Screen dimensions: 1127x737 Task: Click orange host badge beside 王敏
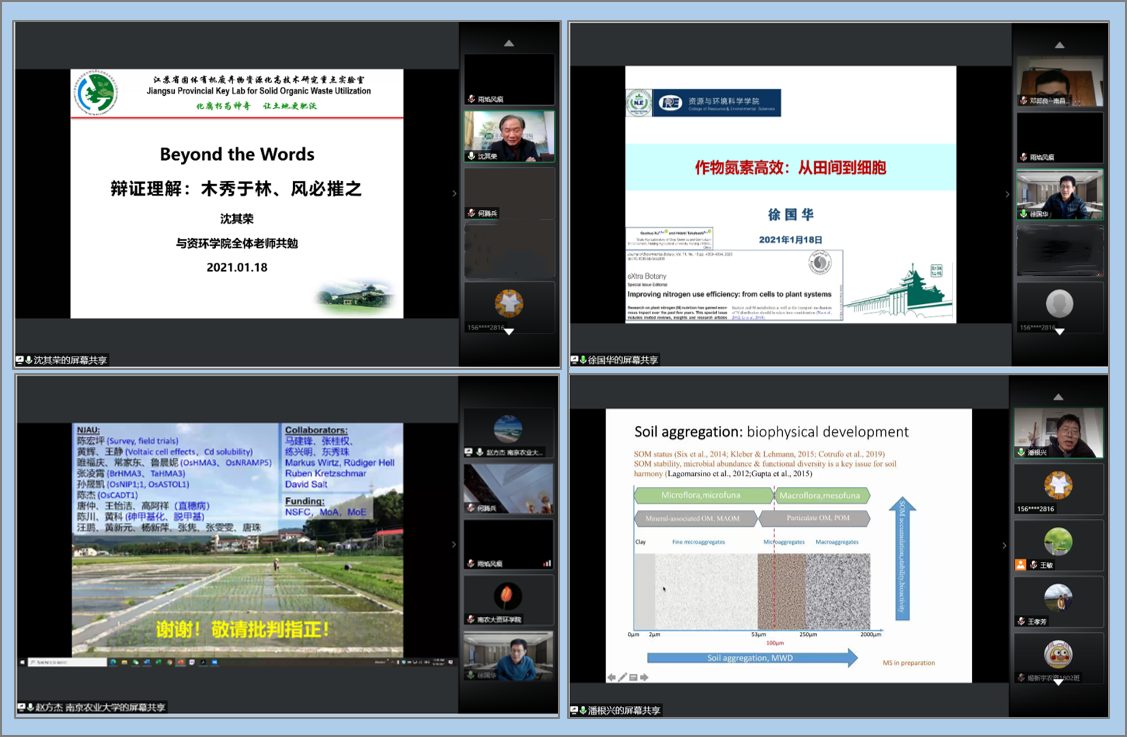click(x=1021, y=564)
